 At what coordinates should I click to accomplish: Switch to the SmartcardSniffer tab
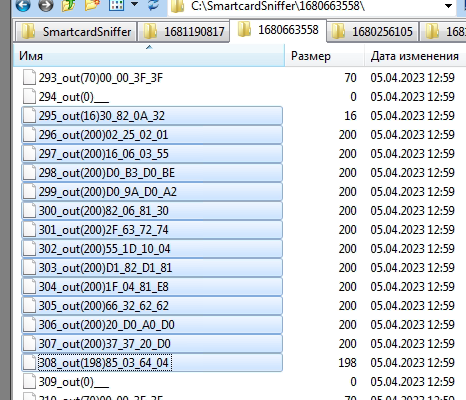pyautogui.click(x=76, y=32)
